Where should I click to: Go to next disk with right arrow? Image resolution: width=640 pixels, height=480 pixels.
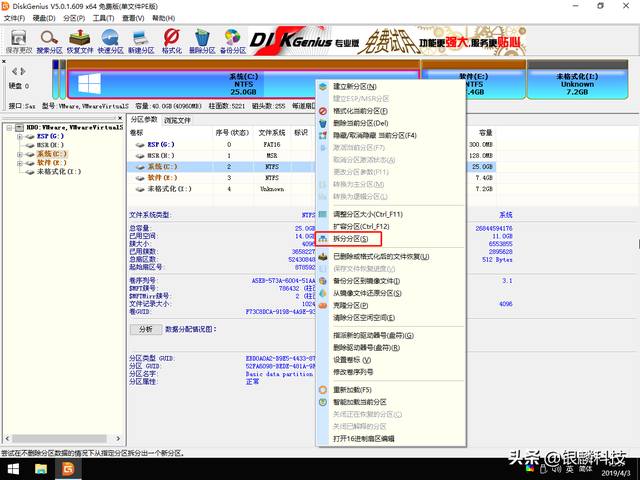(23, 71)
